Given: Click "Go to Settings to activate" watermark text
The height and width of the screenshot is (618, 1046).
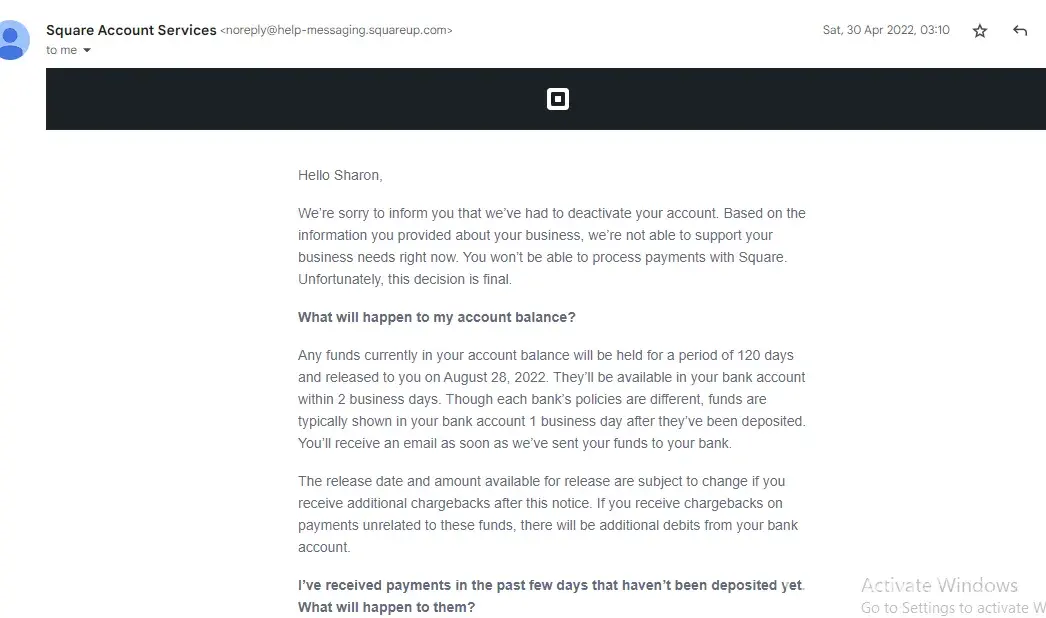Looking at the screenshot, I should pos(948,608).
